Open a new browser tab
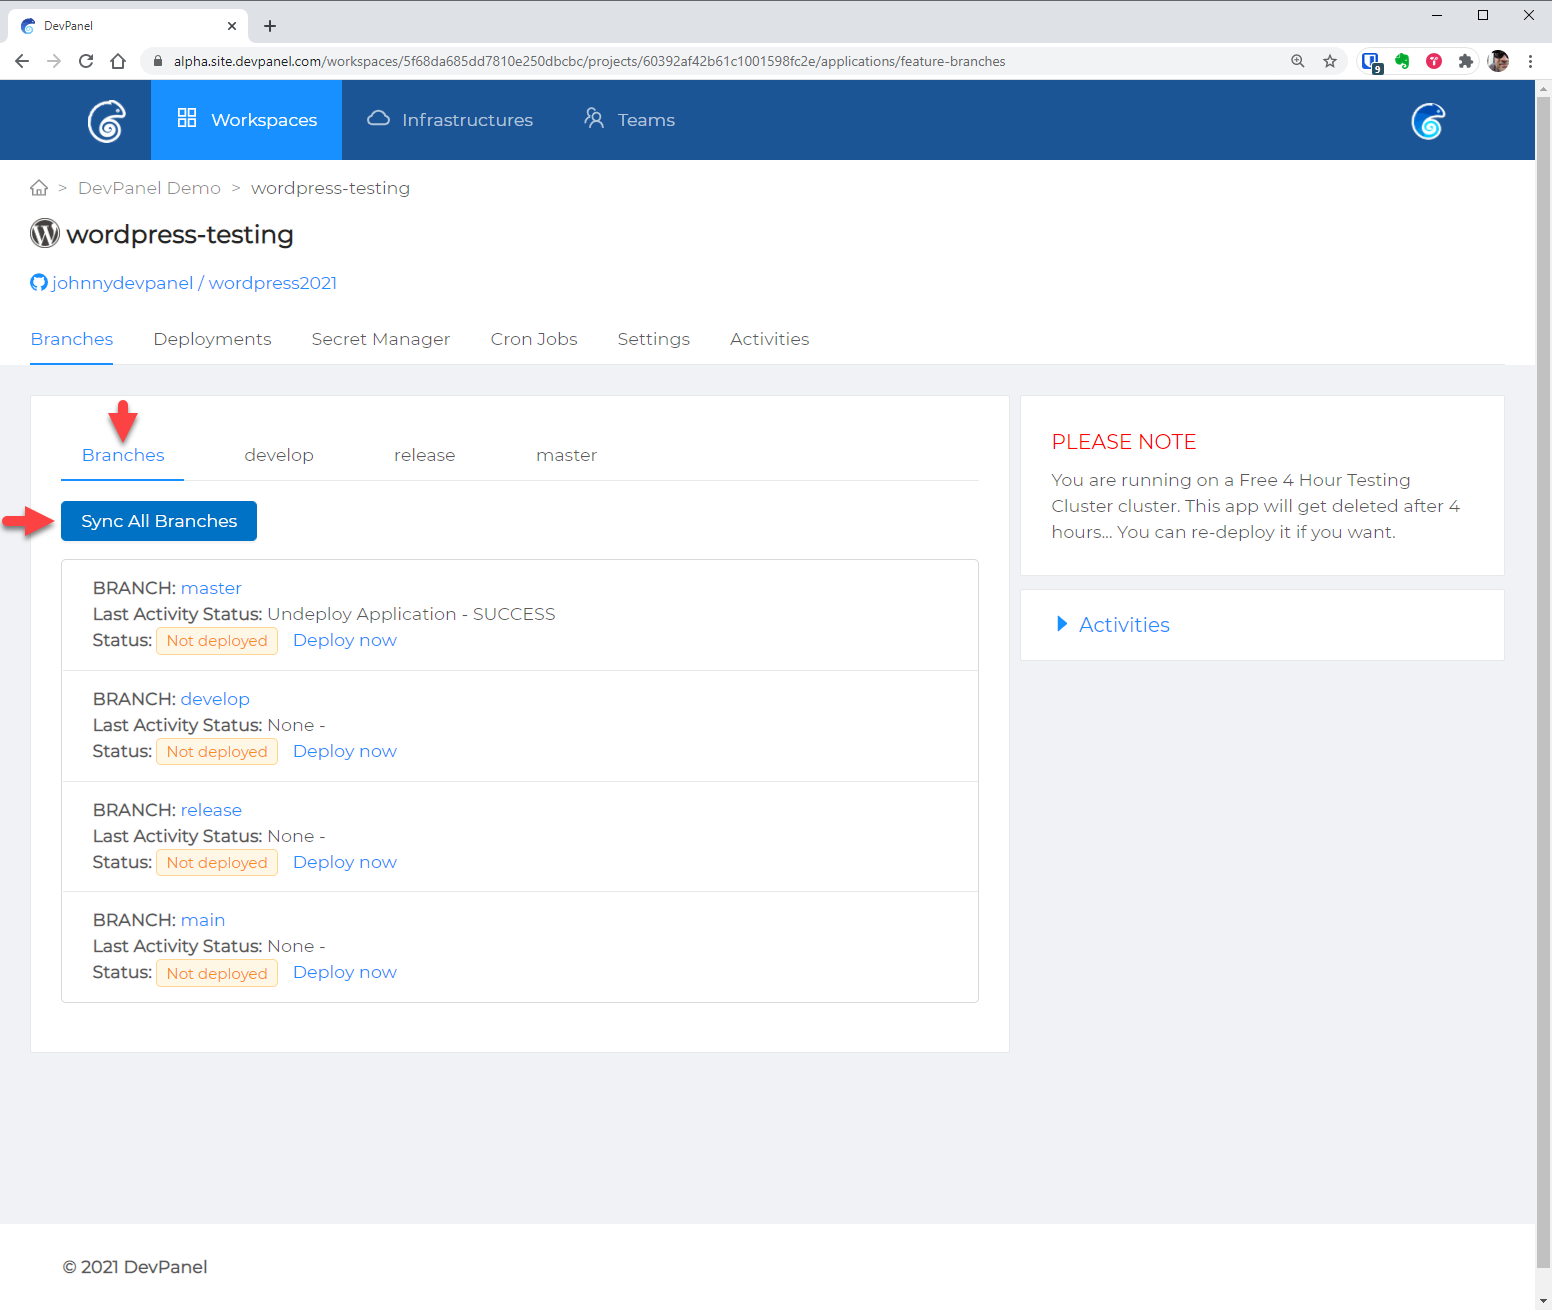The image size is (1552, 1310). [270, 26]
